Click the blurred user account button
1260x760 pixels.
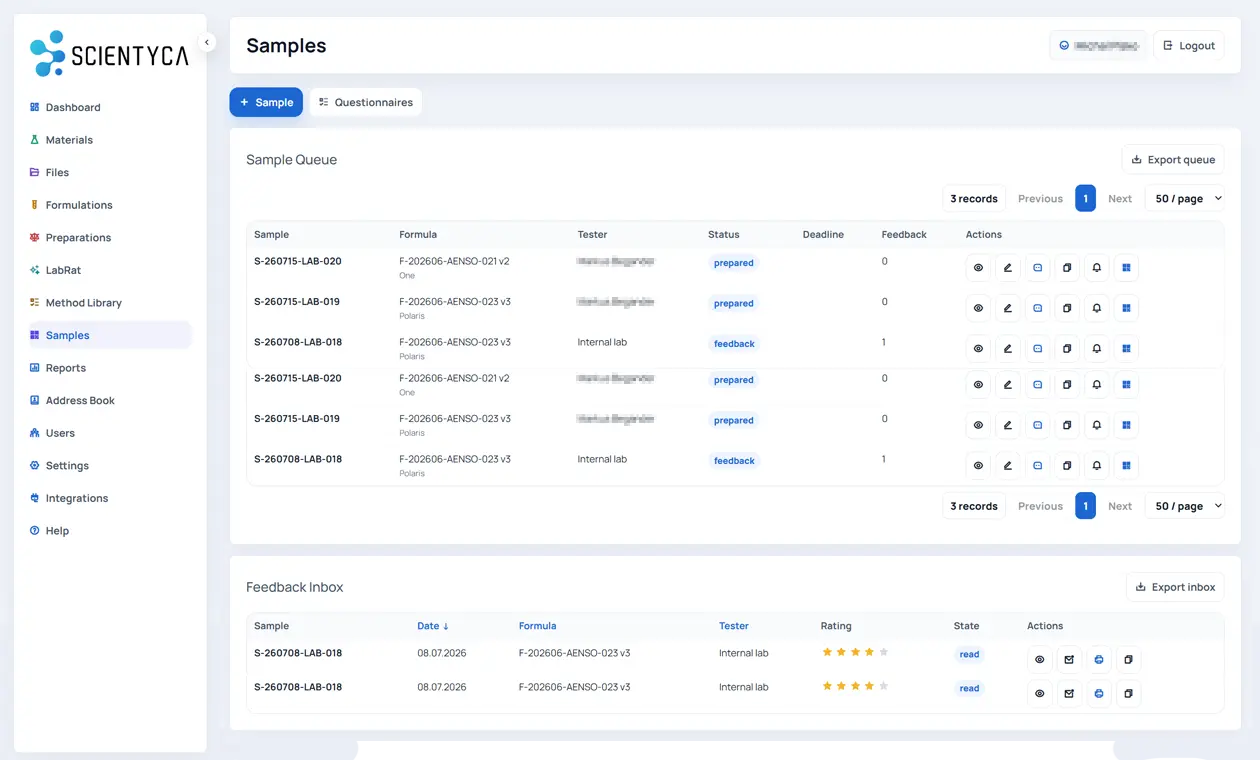point(1098,45)
